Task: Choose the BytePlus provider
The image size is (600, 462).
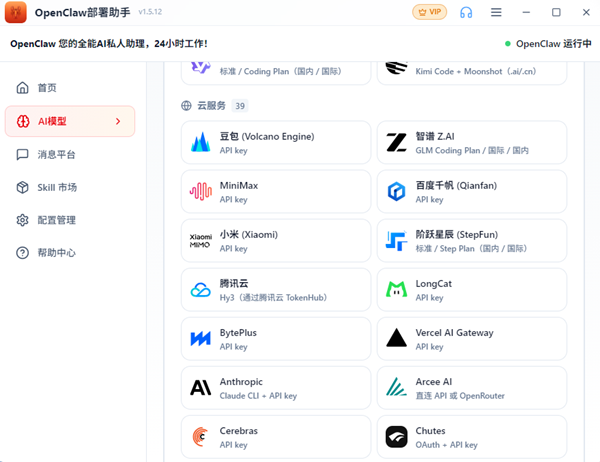Action: [x=276, y=339]
